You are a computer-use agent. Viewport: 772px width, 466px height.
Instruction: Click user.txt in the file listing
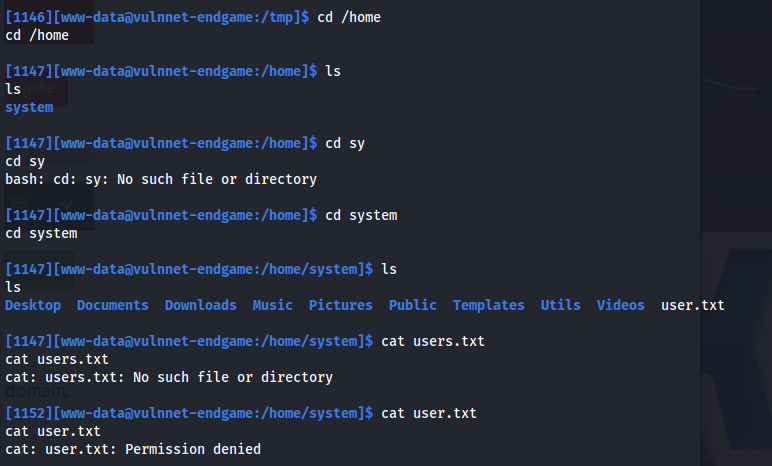pos(693,305)
